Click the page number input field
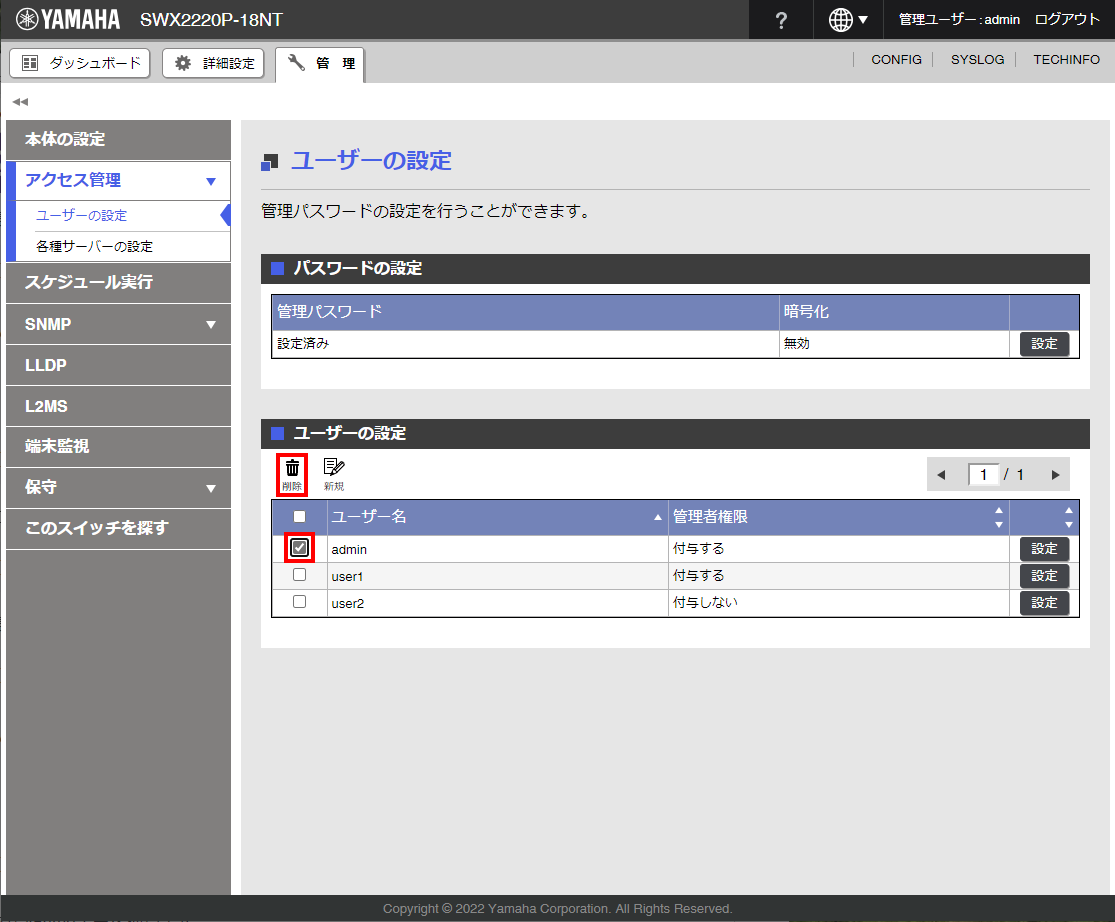 pyautogui.click(x=984, y=475)
